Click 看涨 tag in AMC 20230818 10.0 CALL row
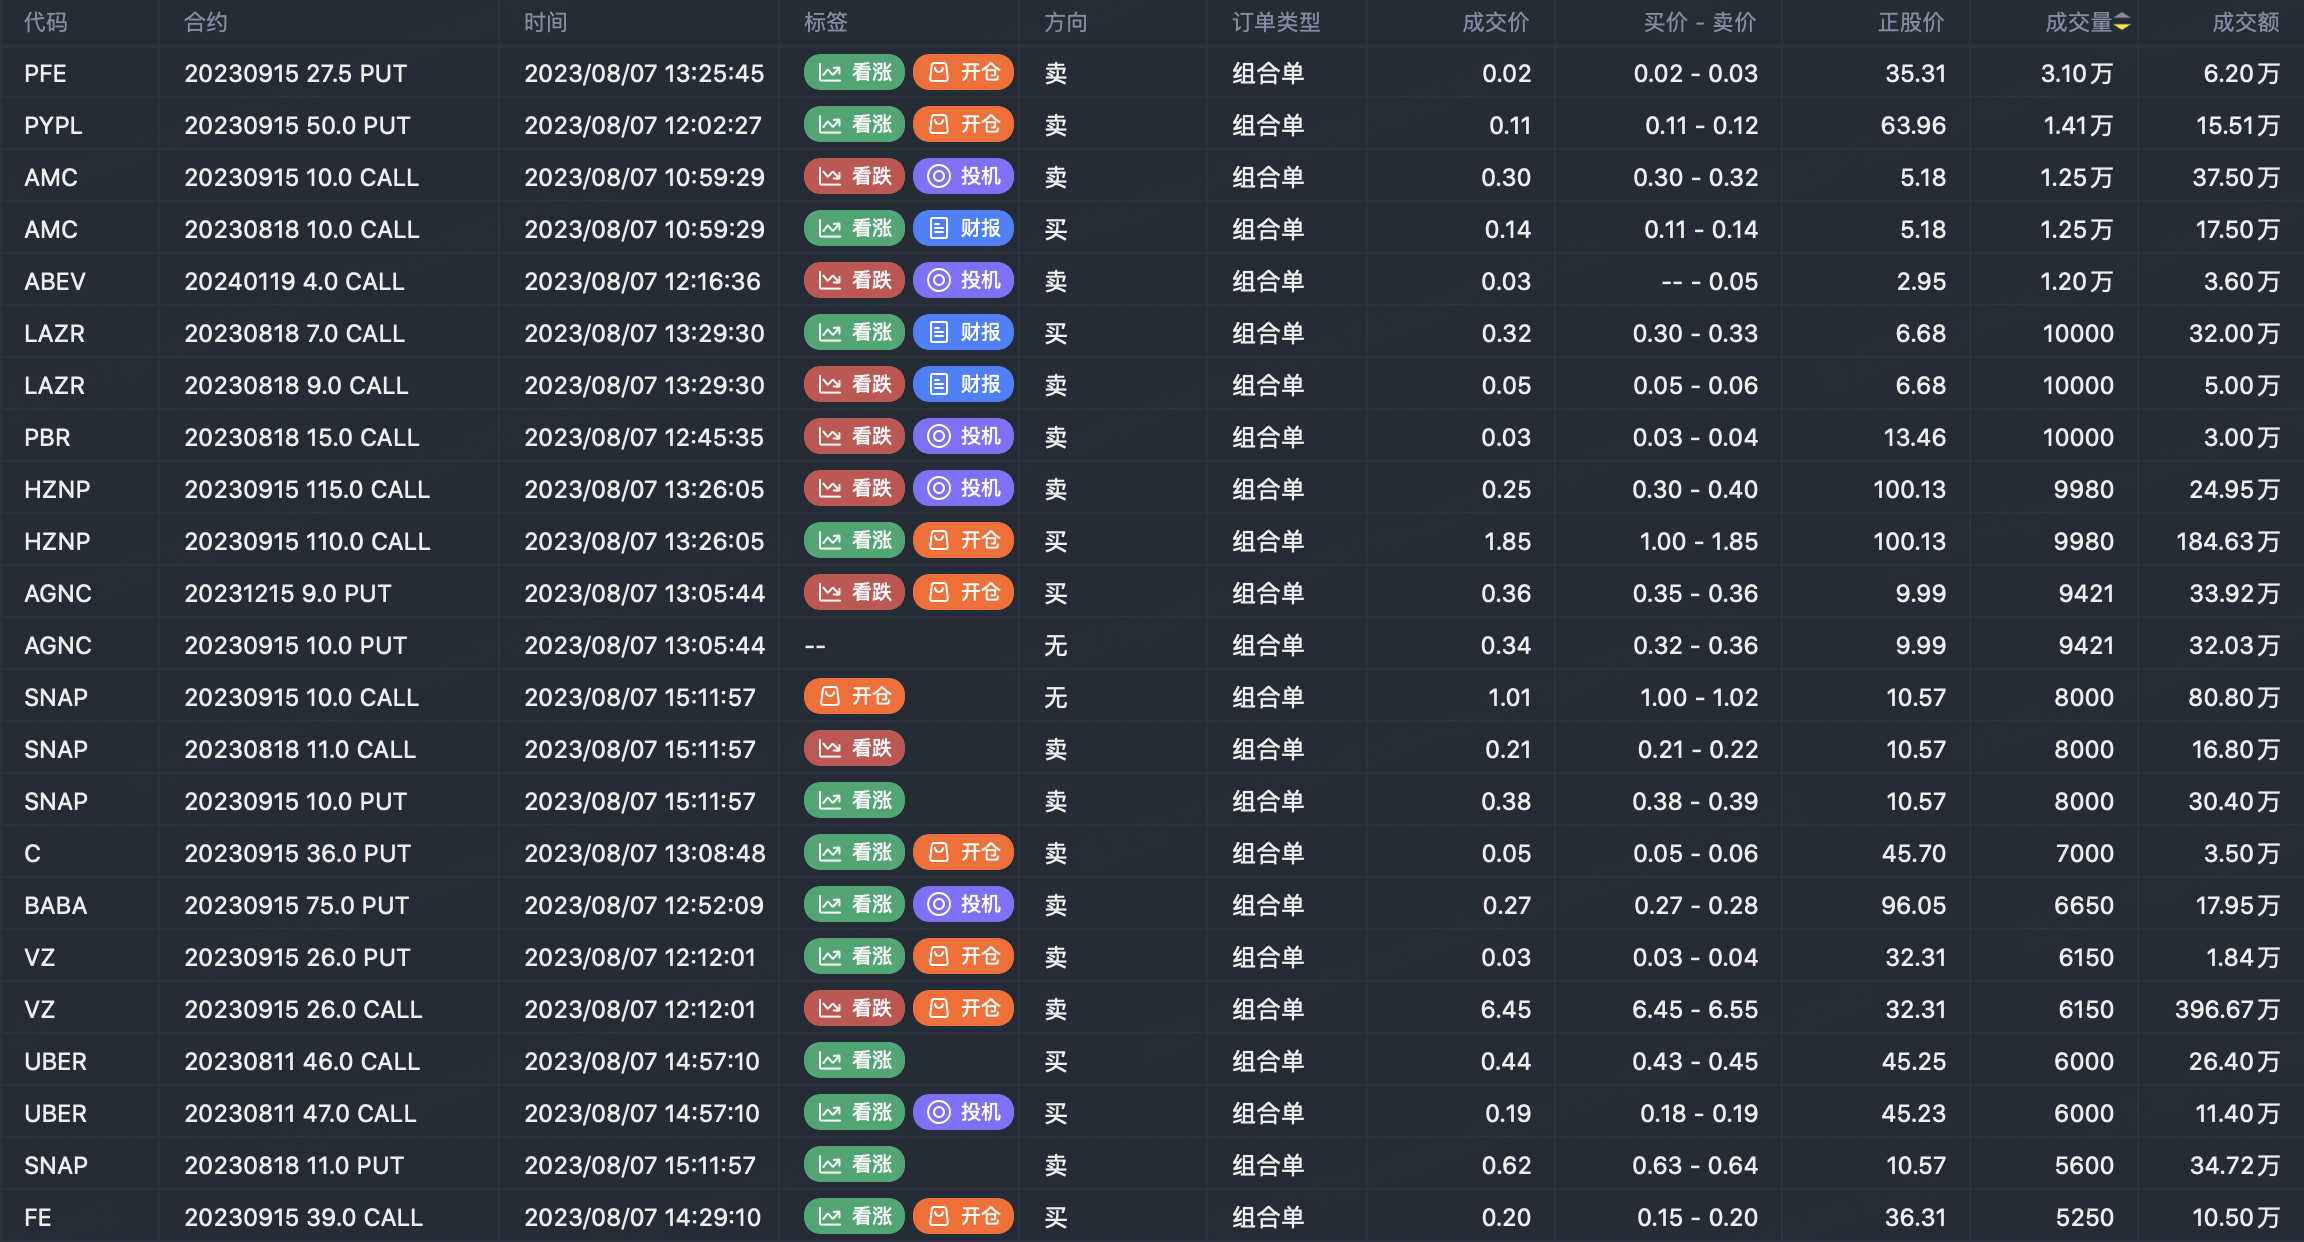The image size is (2304, 1242). click(854, 228)
